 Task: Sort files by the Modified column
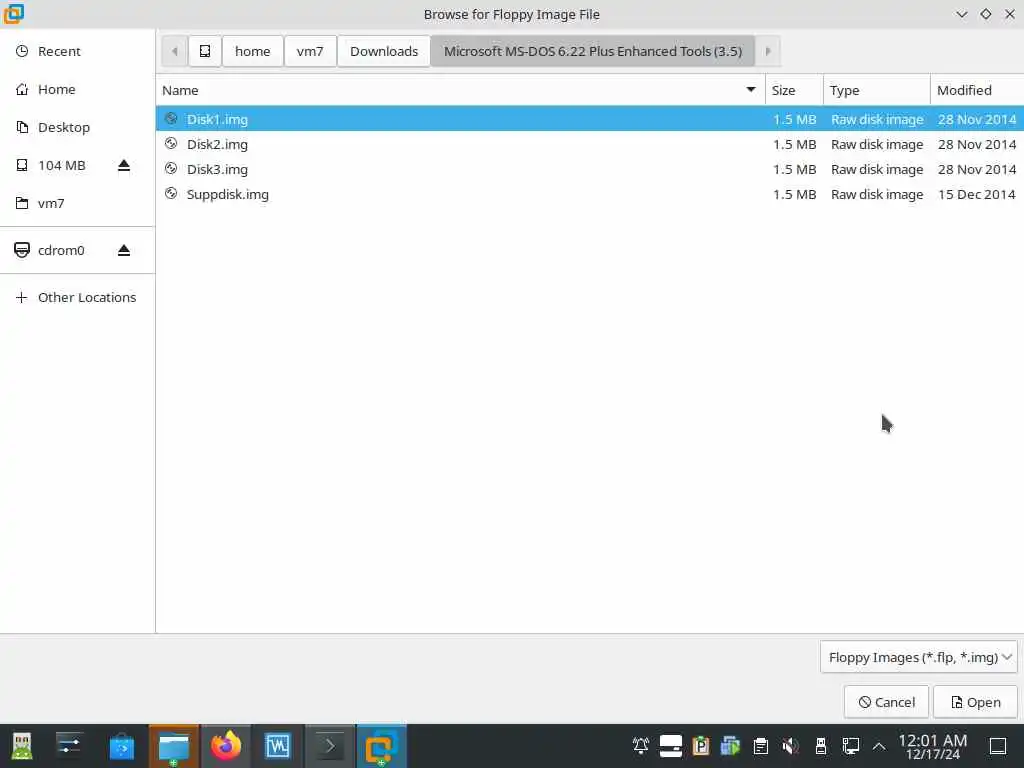click(x=977, y=90)
